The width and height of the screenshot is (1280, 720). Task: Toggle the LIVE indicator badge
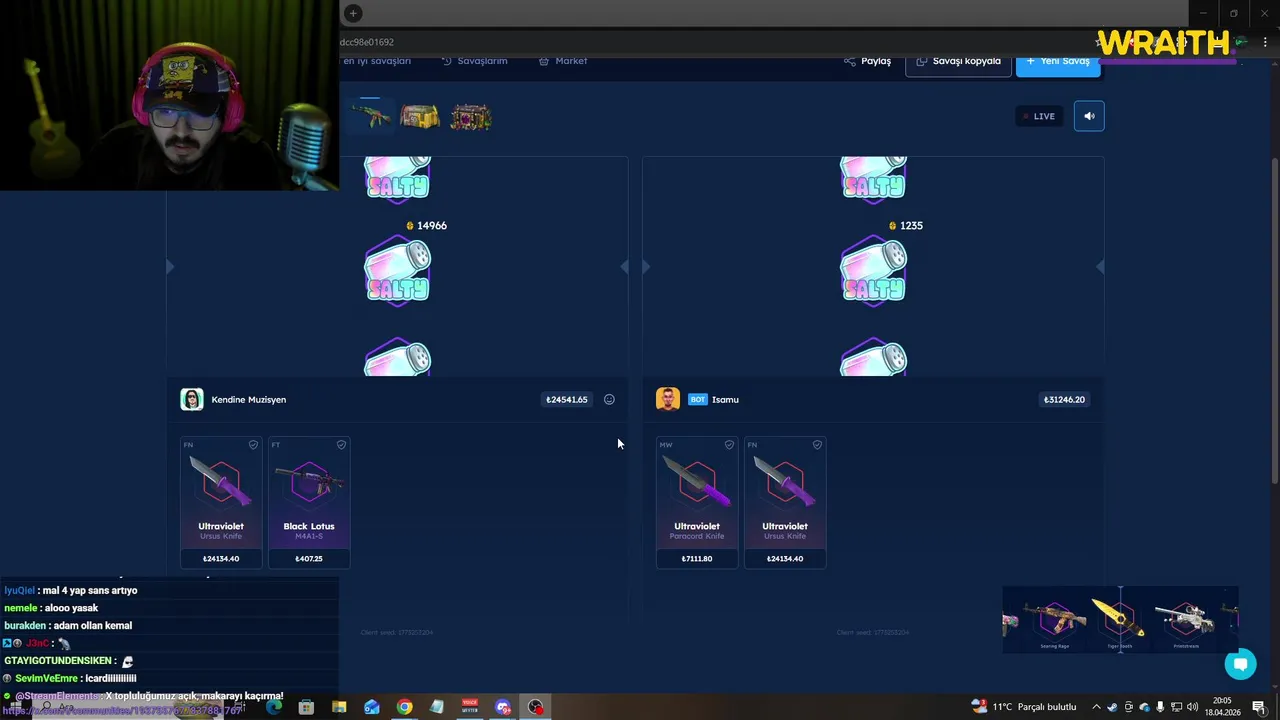(x=1039, y=116)
